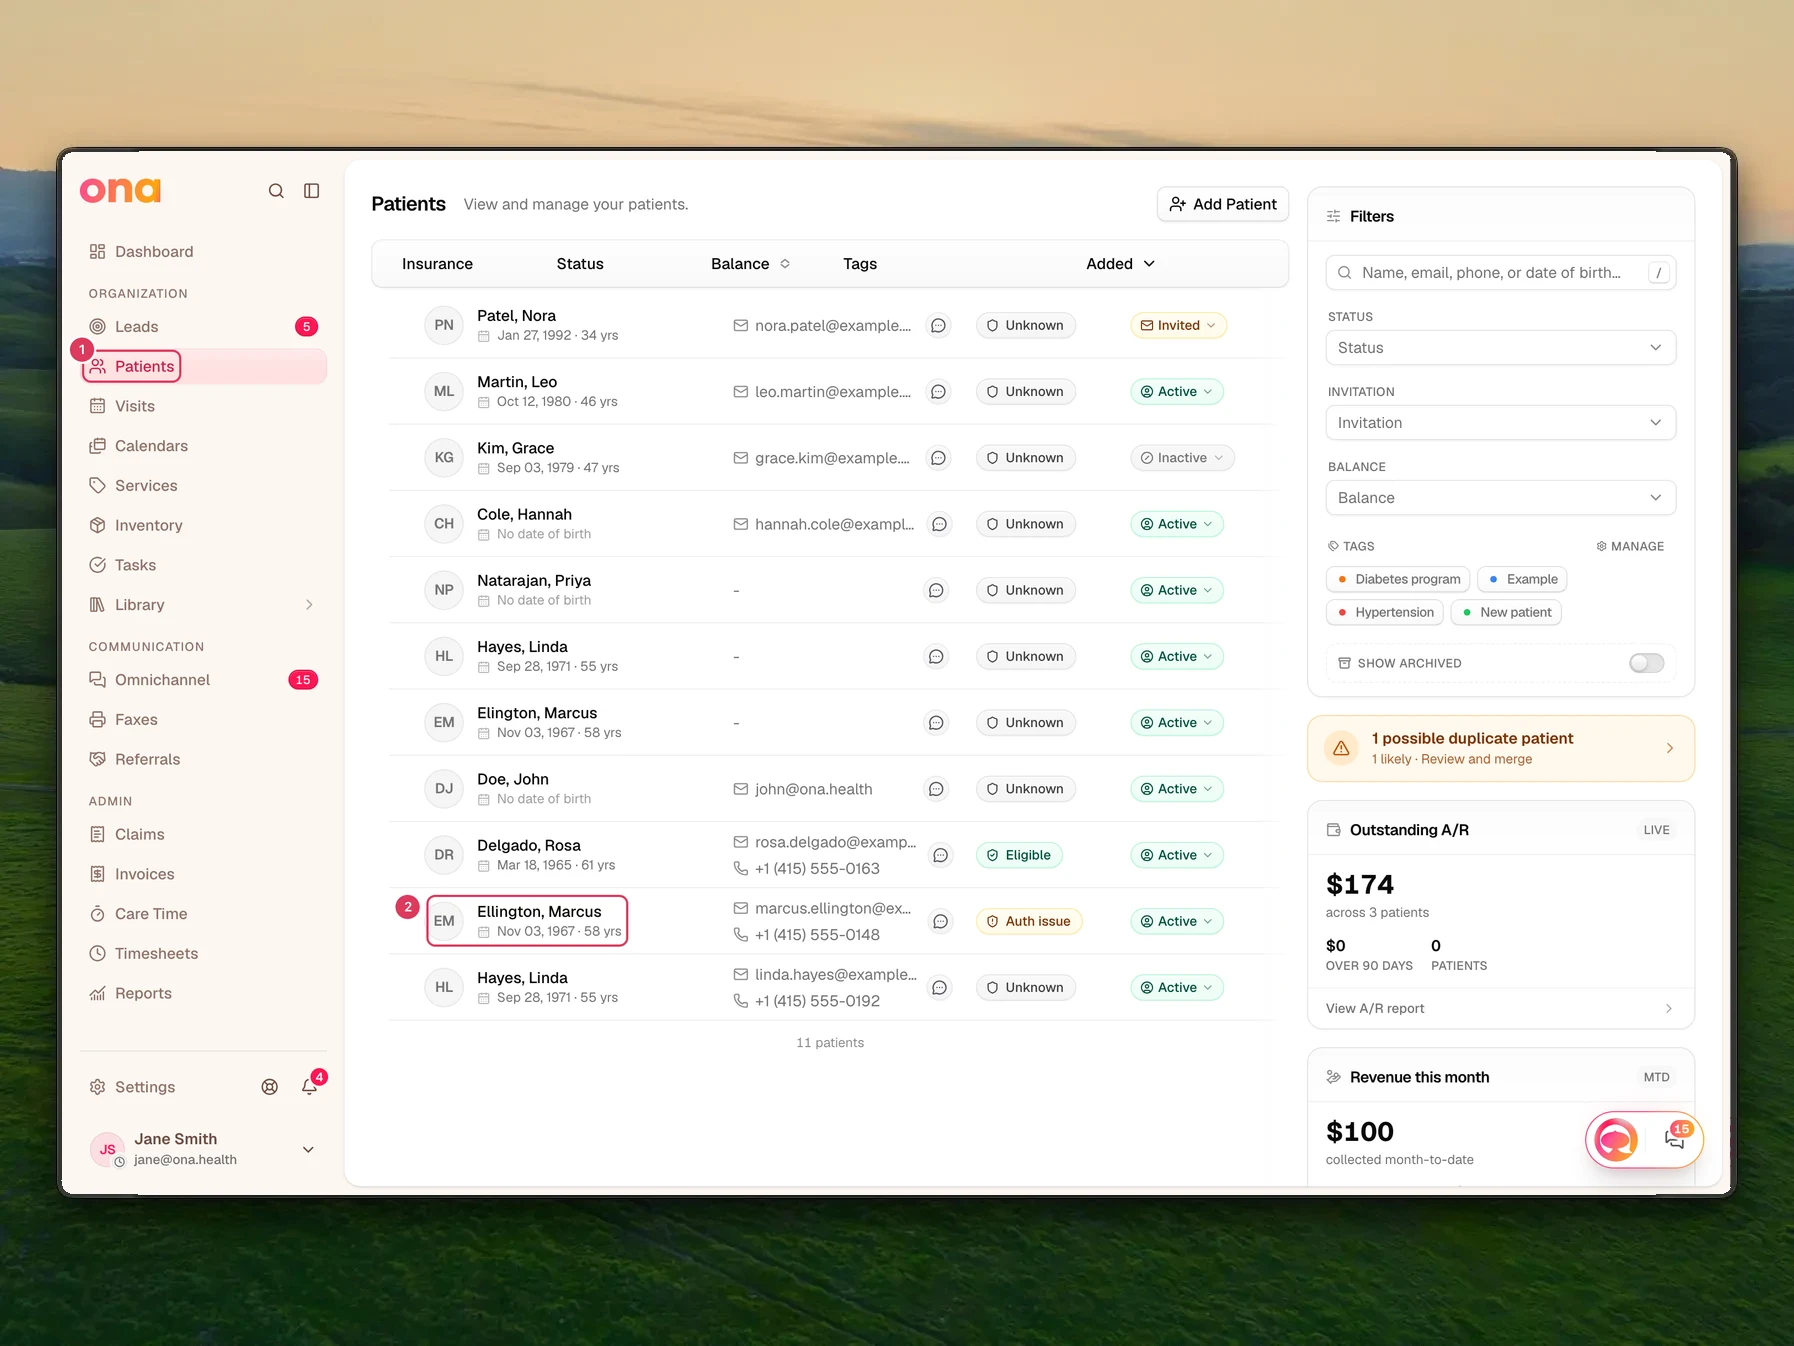This screenshot has height=1346, width=1794.
Task: Go to Leads in the sidebar
Action: [x=203, y=327]
